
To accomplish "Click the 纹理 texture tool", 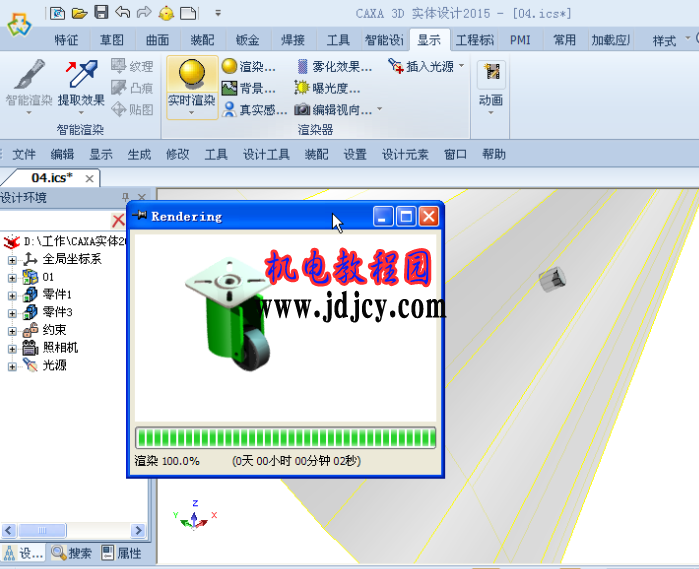I will coord(132,66).
